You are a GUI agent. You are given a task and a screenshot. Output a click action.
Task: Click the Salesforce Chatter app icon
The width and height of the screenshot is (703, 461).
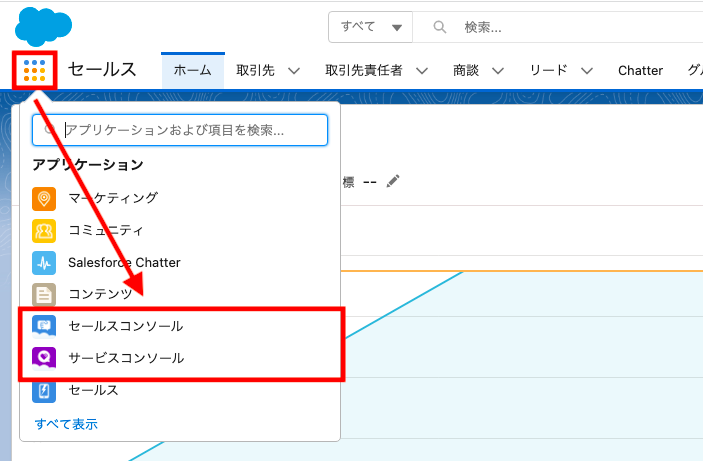(44, 263)
